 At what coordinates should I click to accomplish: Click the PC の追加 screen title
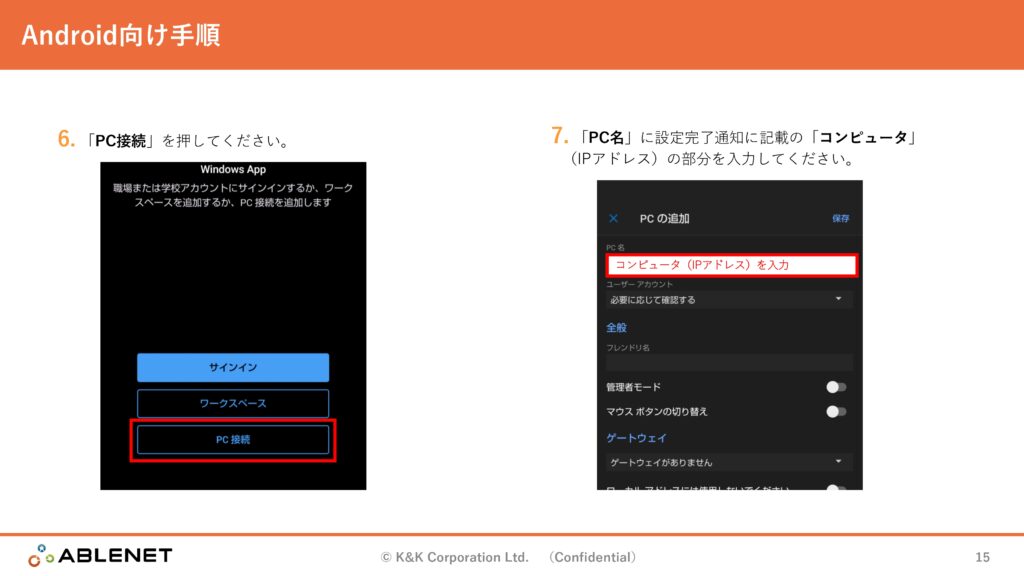coord(664,218)
